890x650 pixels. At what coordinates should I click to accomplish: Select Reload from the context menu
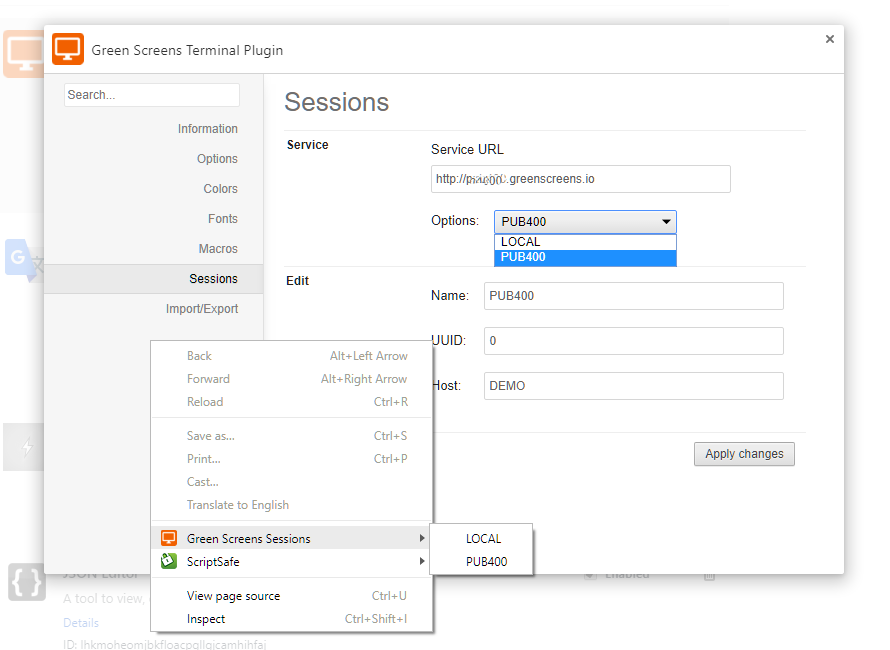click(x=292, y=402)
